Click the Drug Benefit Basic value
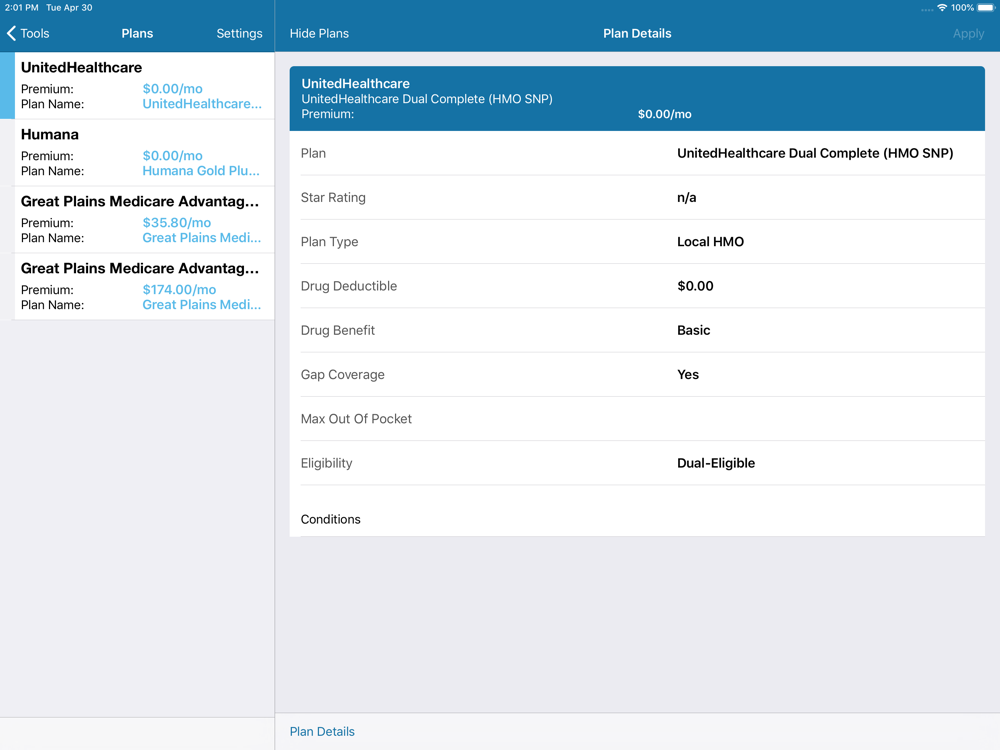 tap(693, 330)
